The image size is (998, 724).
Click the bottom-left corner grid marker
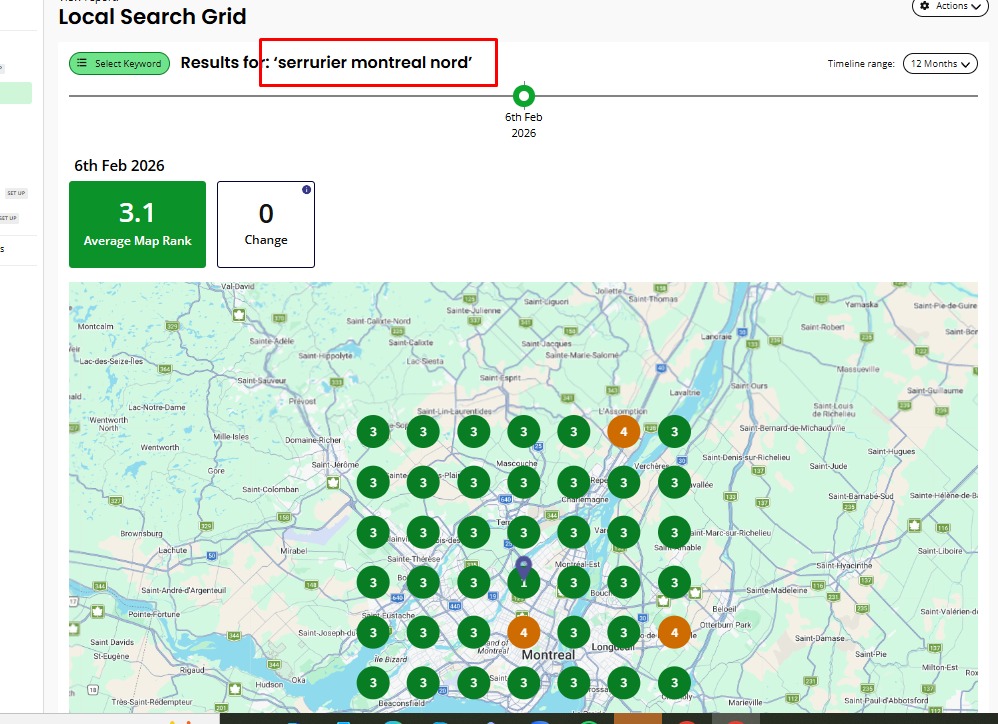click(374, 683)
